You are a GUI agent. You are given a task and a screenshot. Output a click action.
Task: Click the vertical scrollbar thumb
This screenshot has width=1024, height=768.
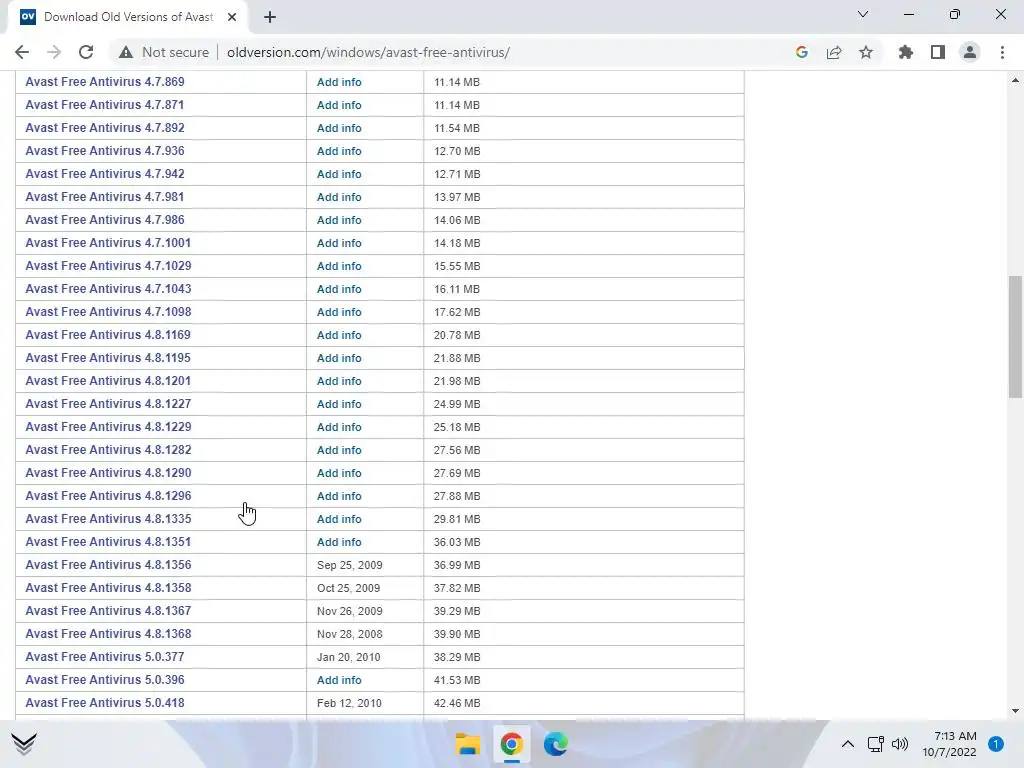[x=1015, y=336]
